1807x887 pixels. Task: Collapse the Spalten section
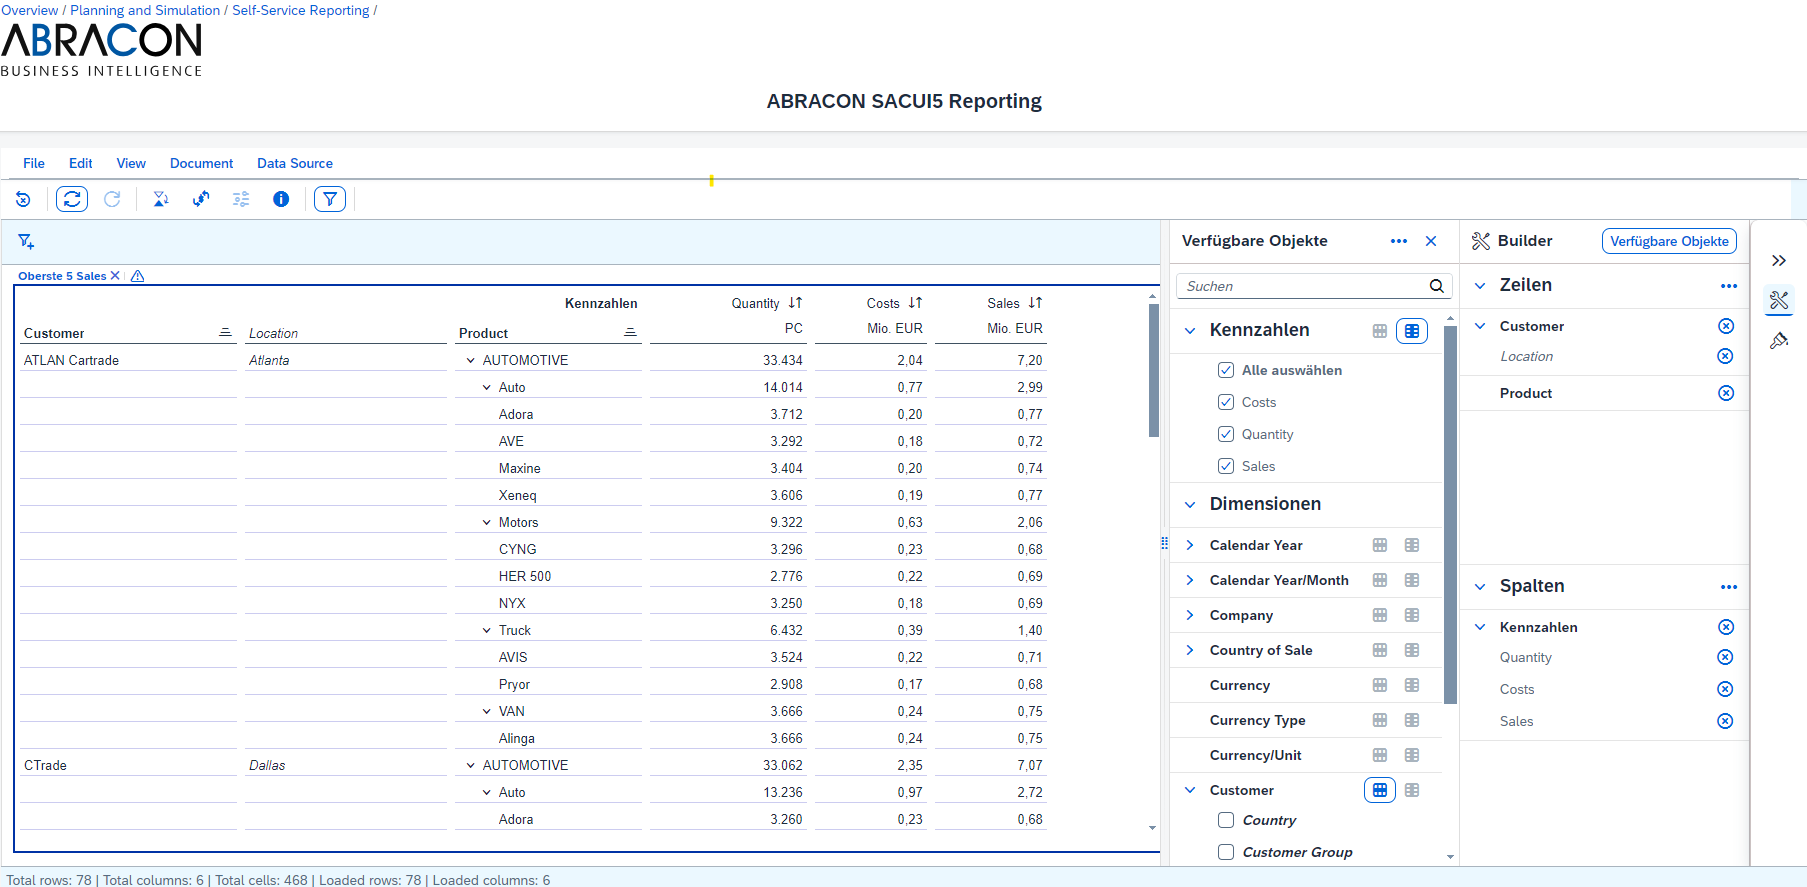1480,586
